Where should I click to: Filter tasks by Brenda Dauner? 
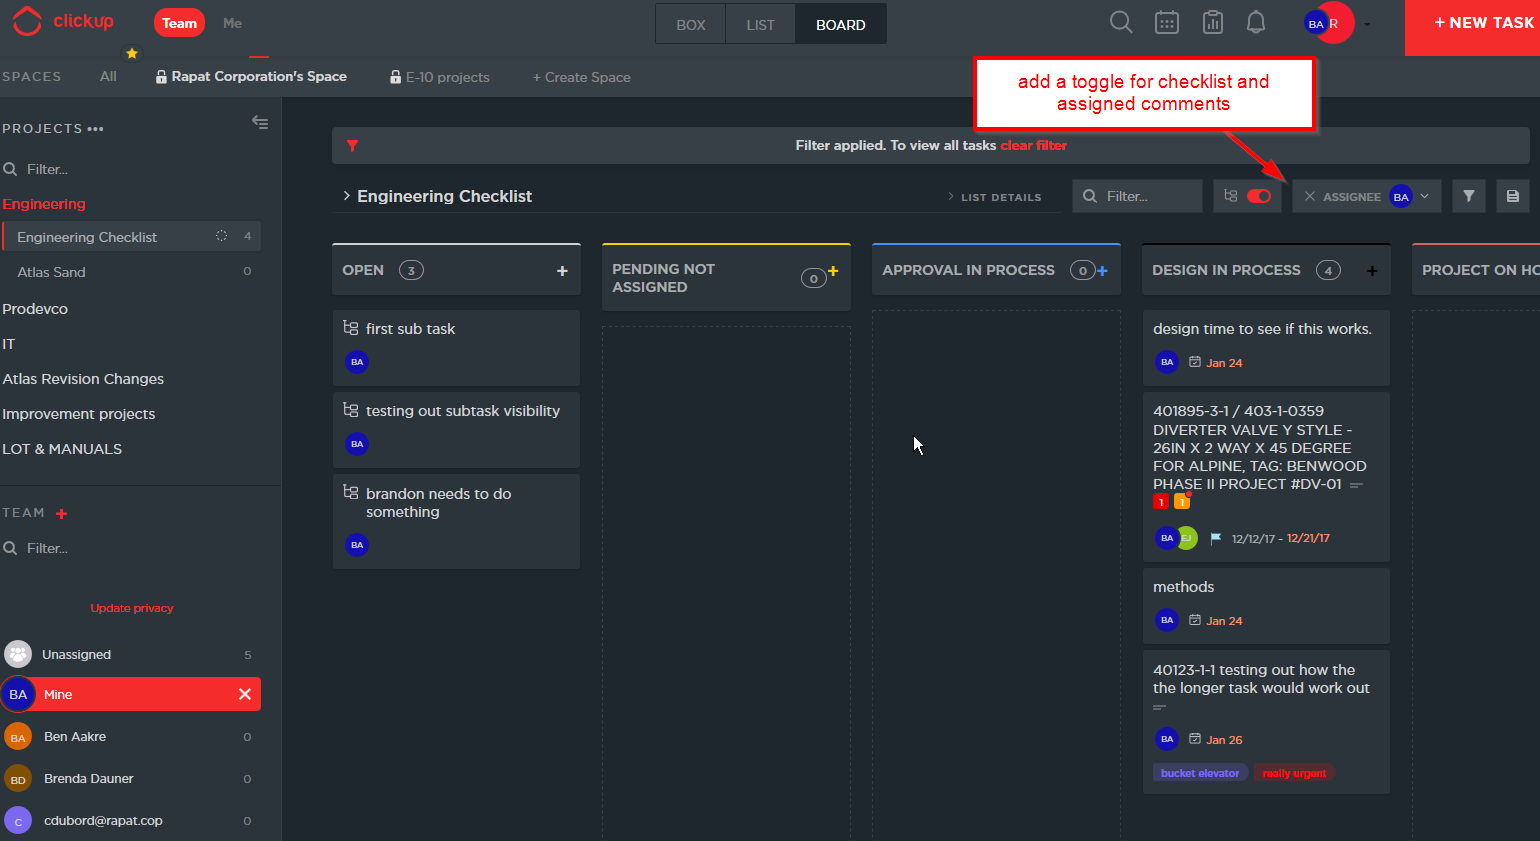click(x=130, y=779)
